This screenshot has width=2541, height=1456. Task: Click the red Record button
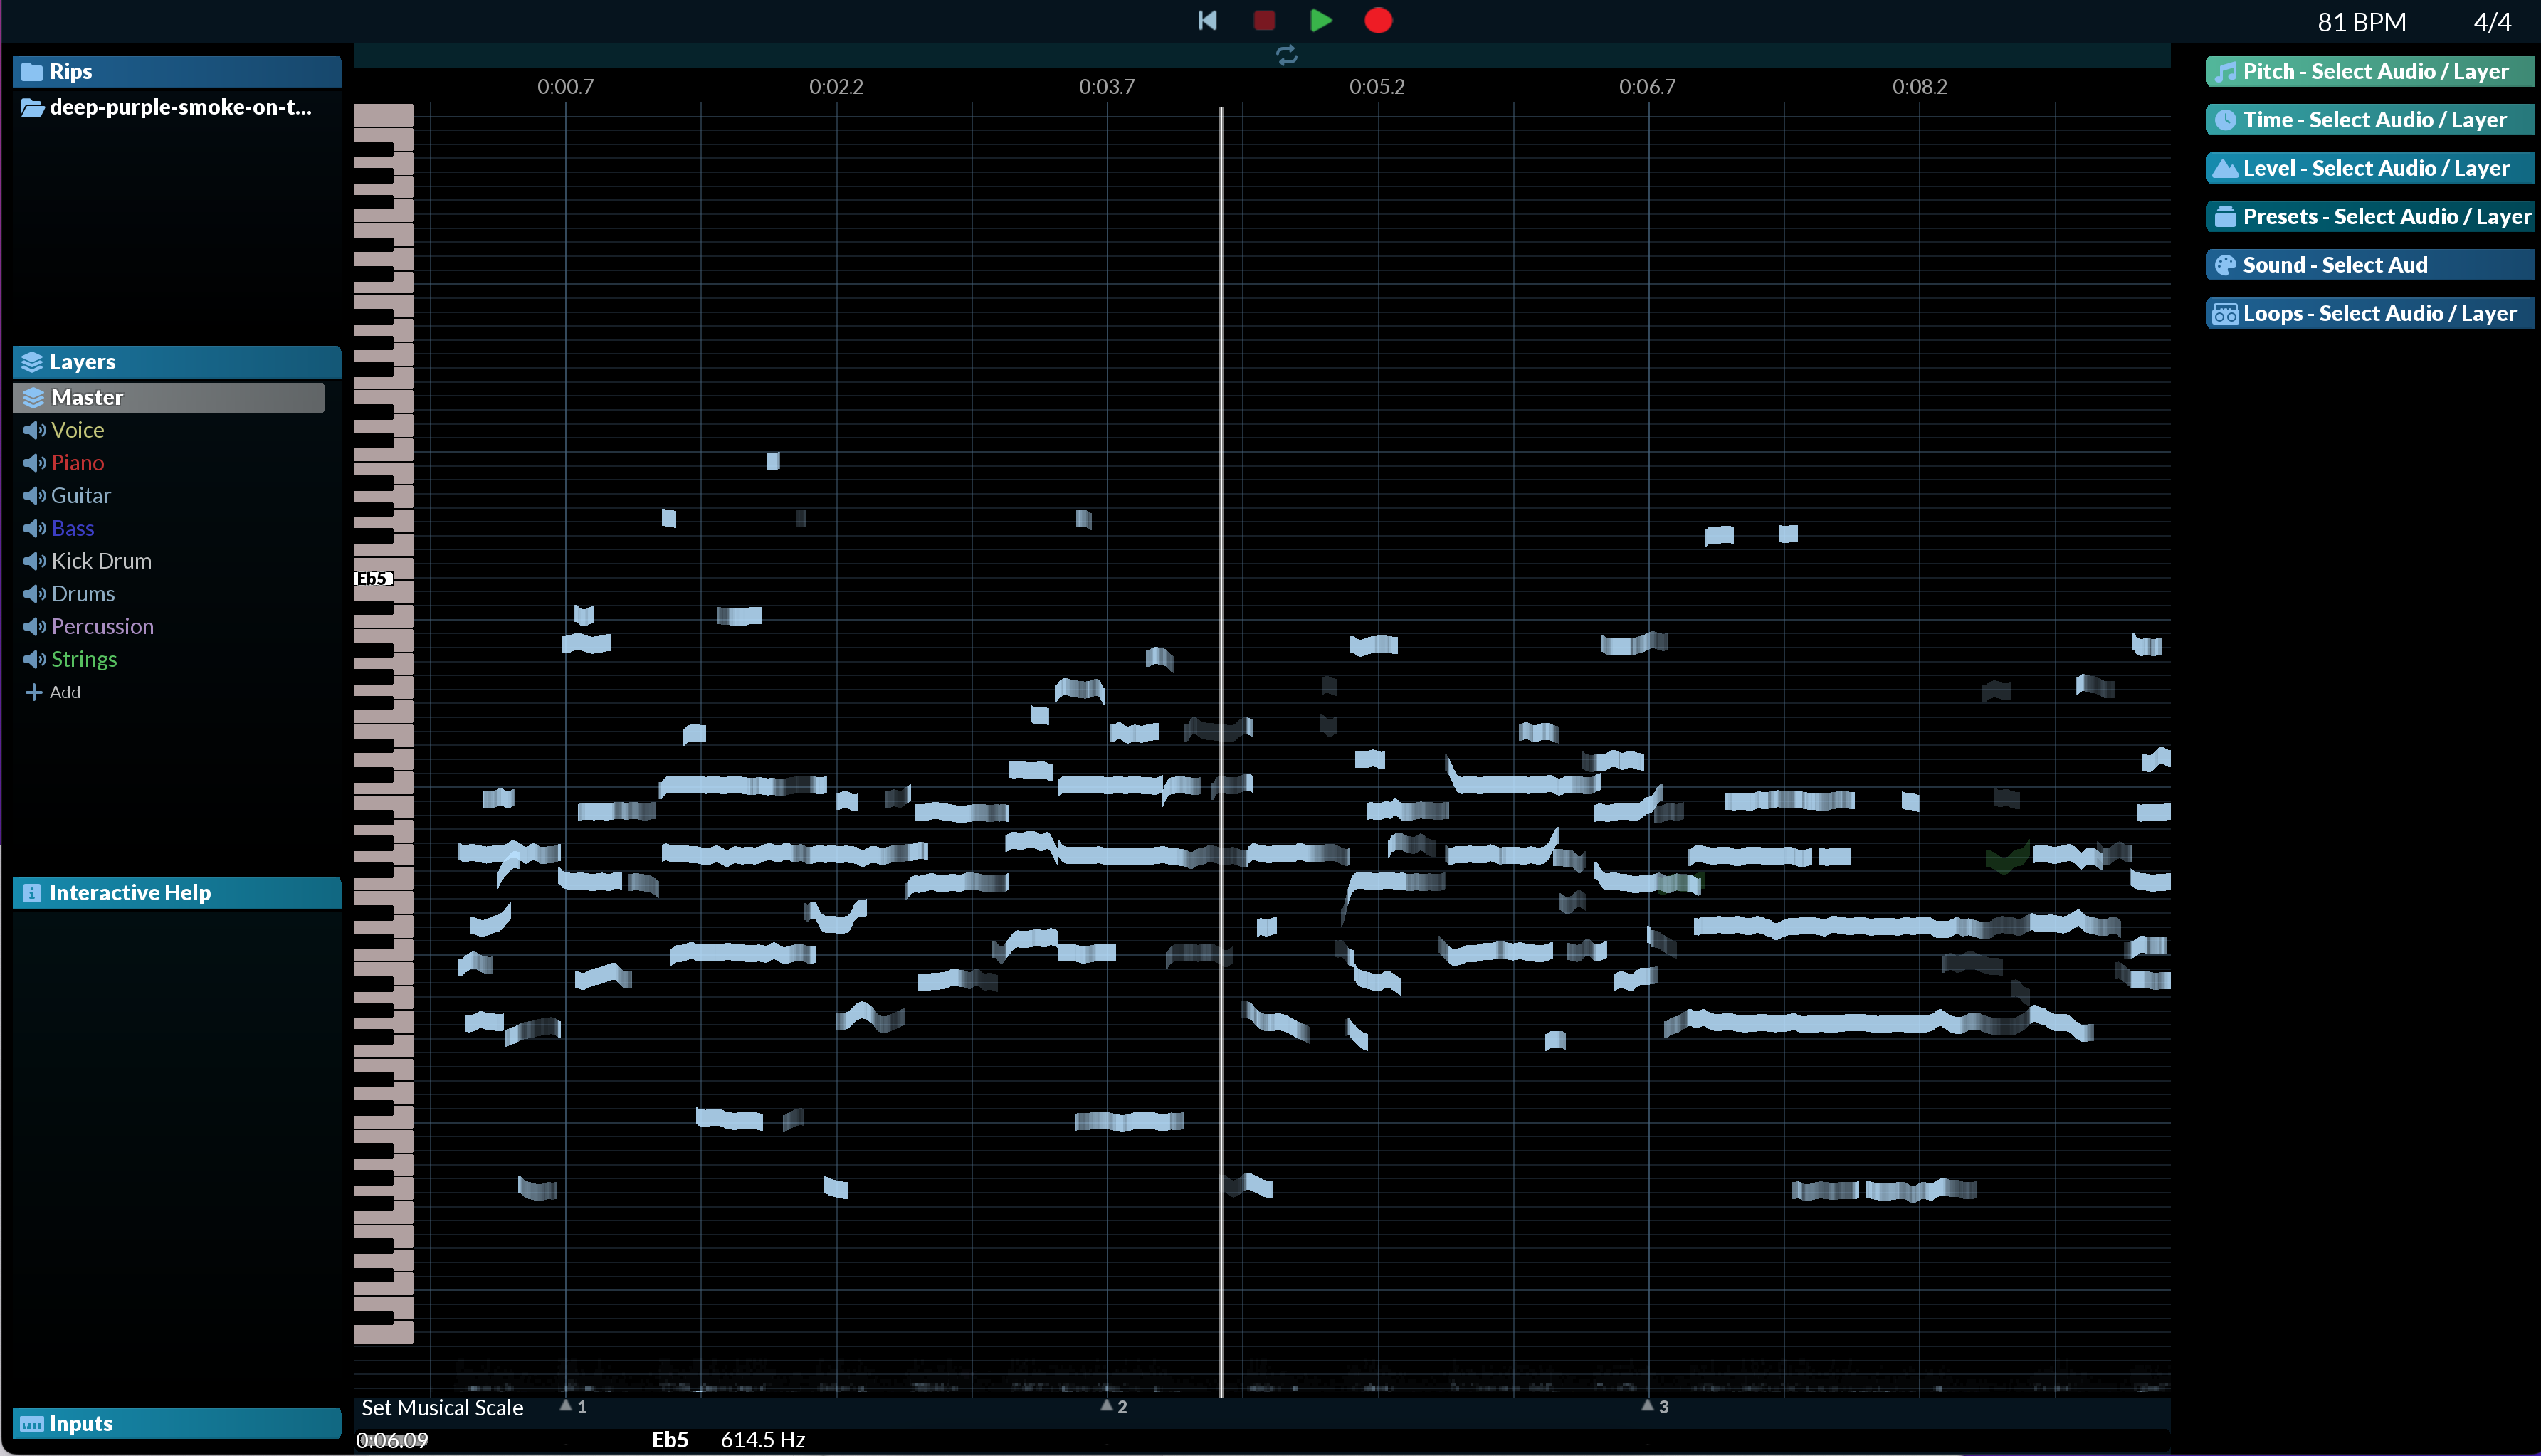click(1377, 20)
